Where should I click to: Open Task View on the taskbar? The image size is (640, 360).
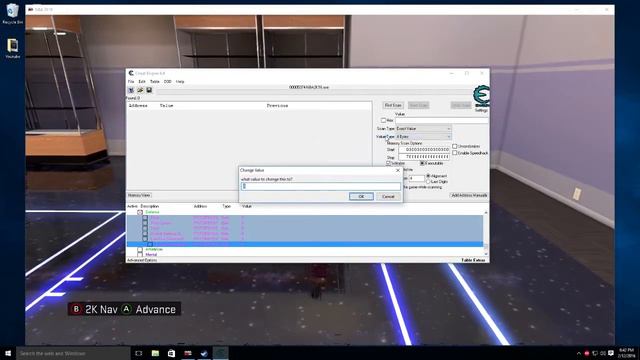click(x=139, y=353)
